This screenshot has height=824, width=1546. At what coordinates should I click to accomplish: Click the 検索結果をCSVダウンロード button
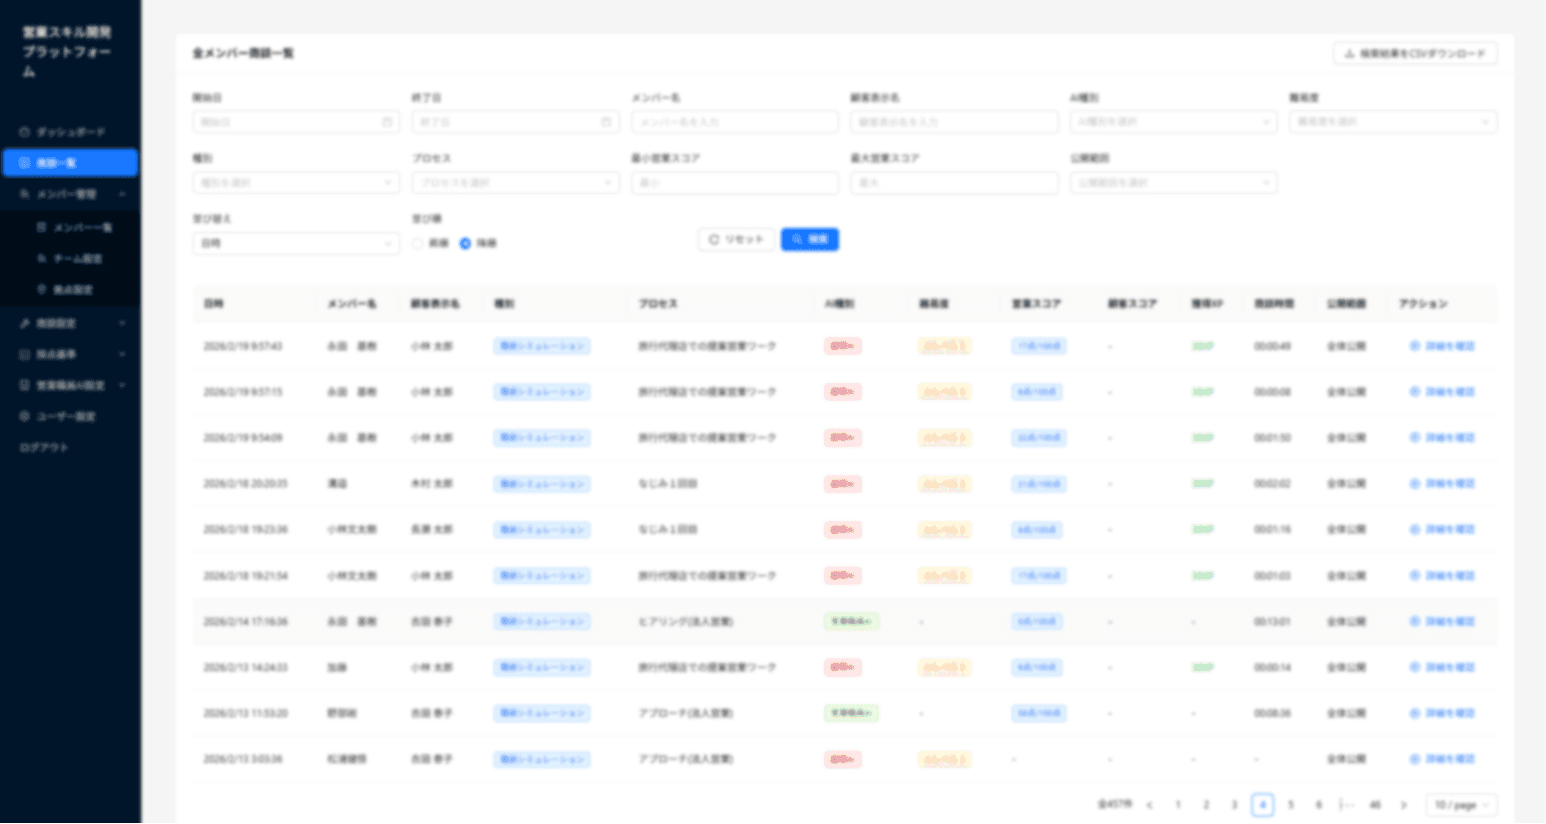point(1415,54)
